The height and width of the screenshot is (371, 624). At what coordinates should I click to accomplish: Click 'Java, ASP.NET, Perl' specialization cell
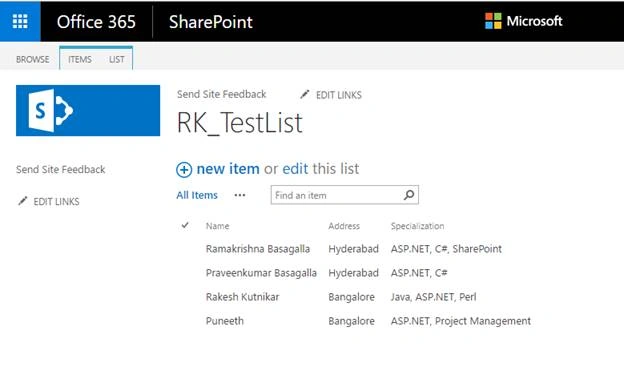(433, 297)
